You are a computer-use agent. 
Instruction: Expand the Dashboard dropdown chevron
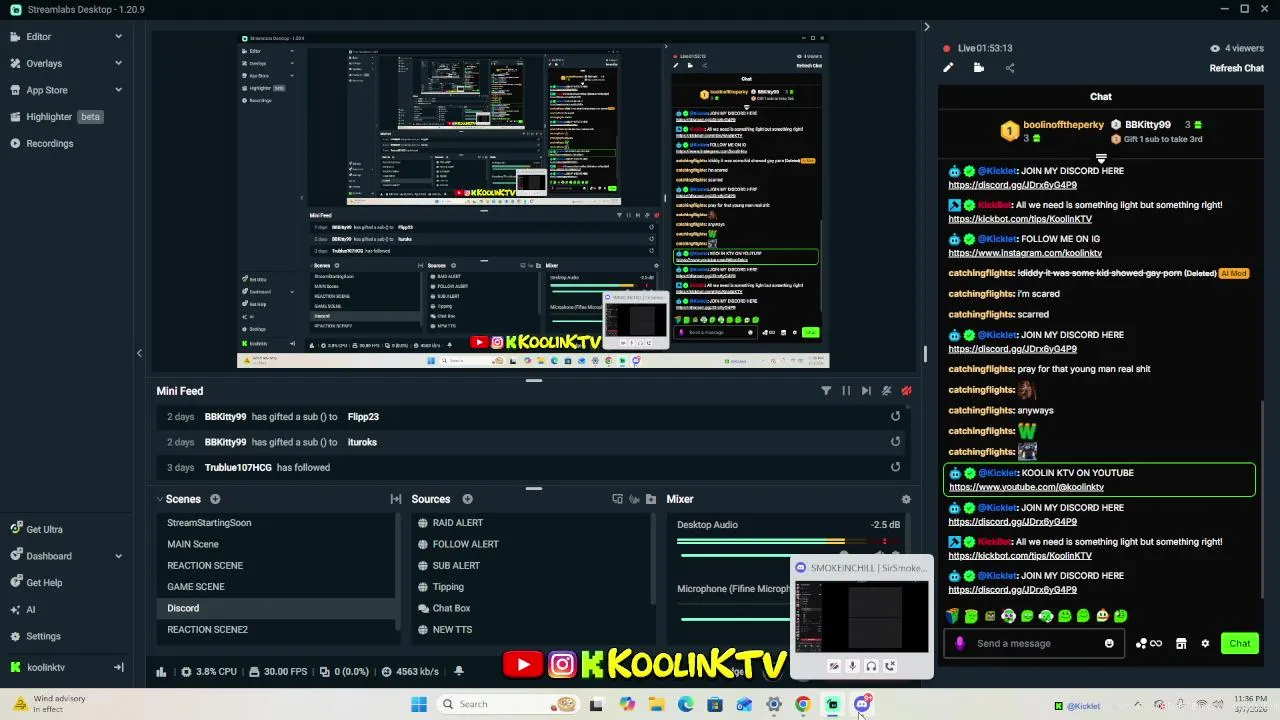pos(118,556)
